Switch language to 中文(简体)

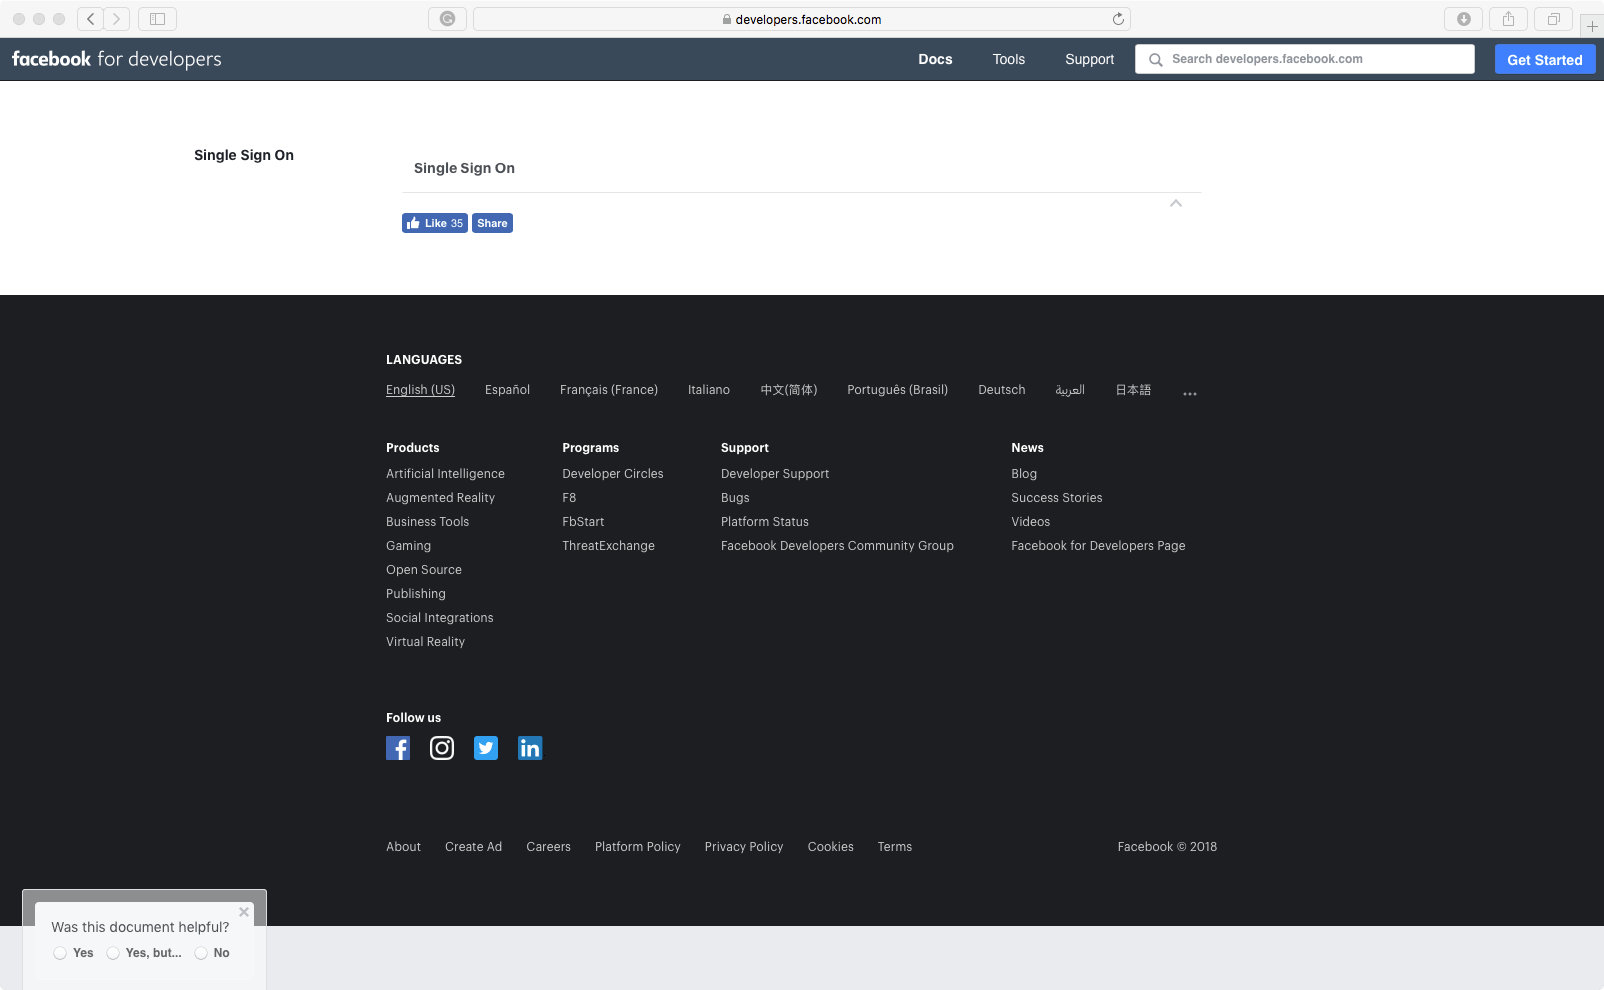pyautogui.click(x=789, y=390)
